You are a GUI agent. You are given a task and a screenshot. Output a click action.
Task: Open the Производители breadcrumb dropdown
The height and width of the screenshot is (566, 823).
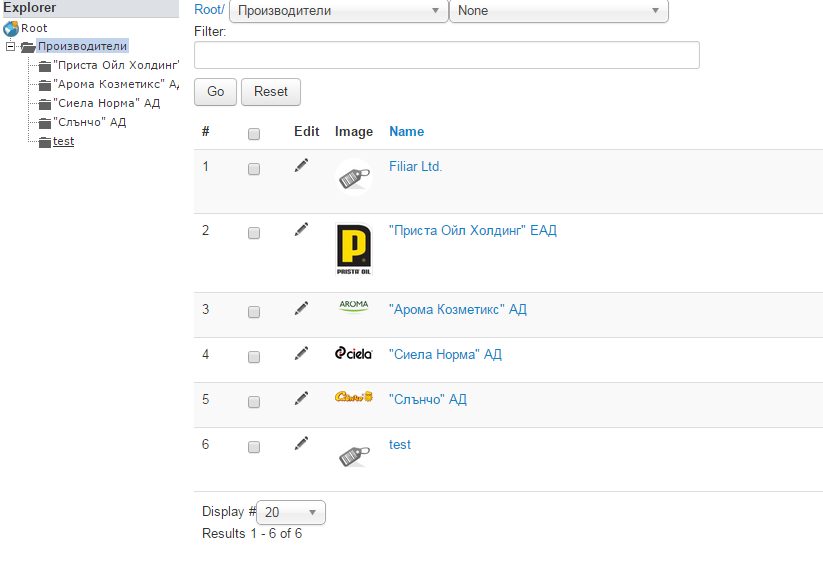click(339, 11)
